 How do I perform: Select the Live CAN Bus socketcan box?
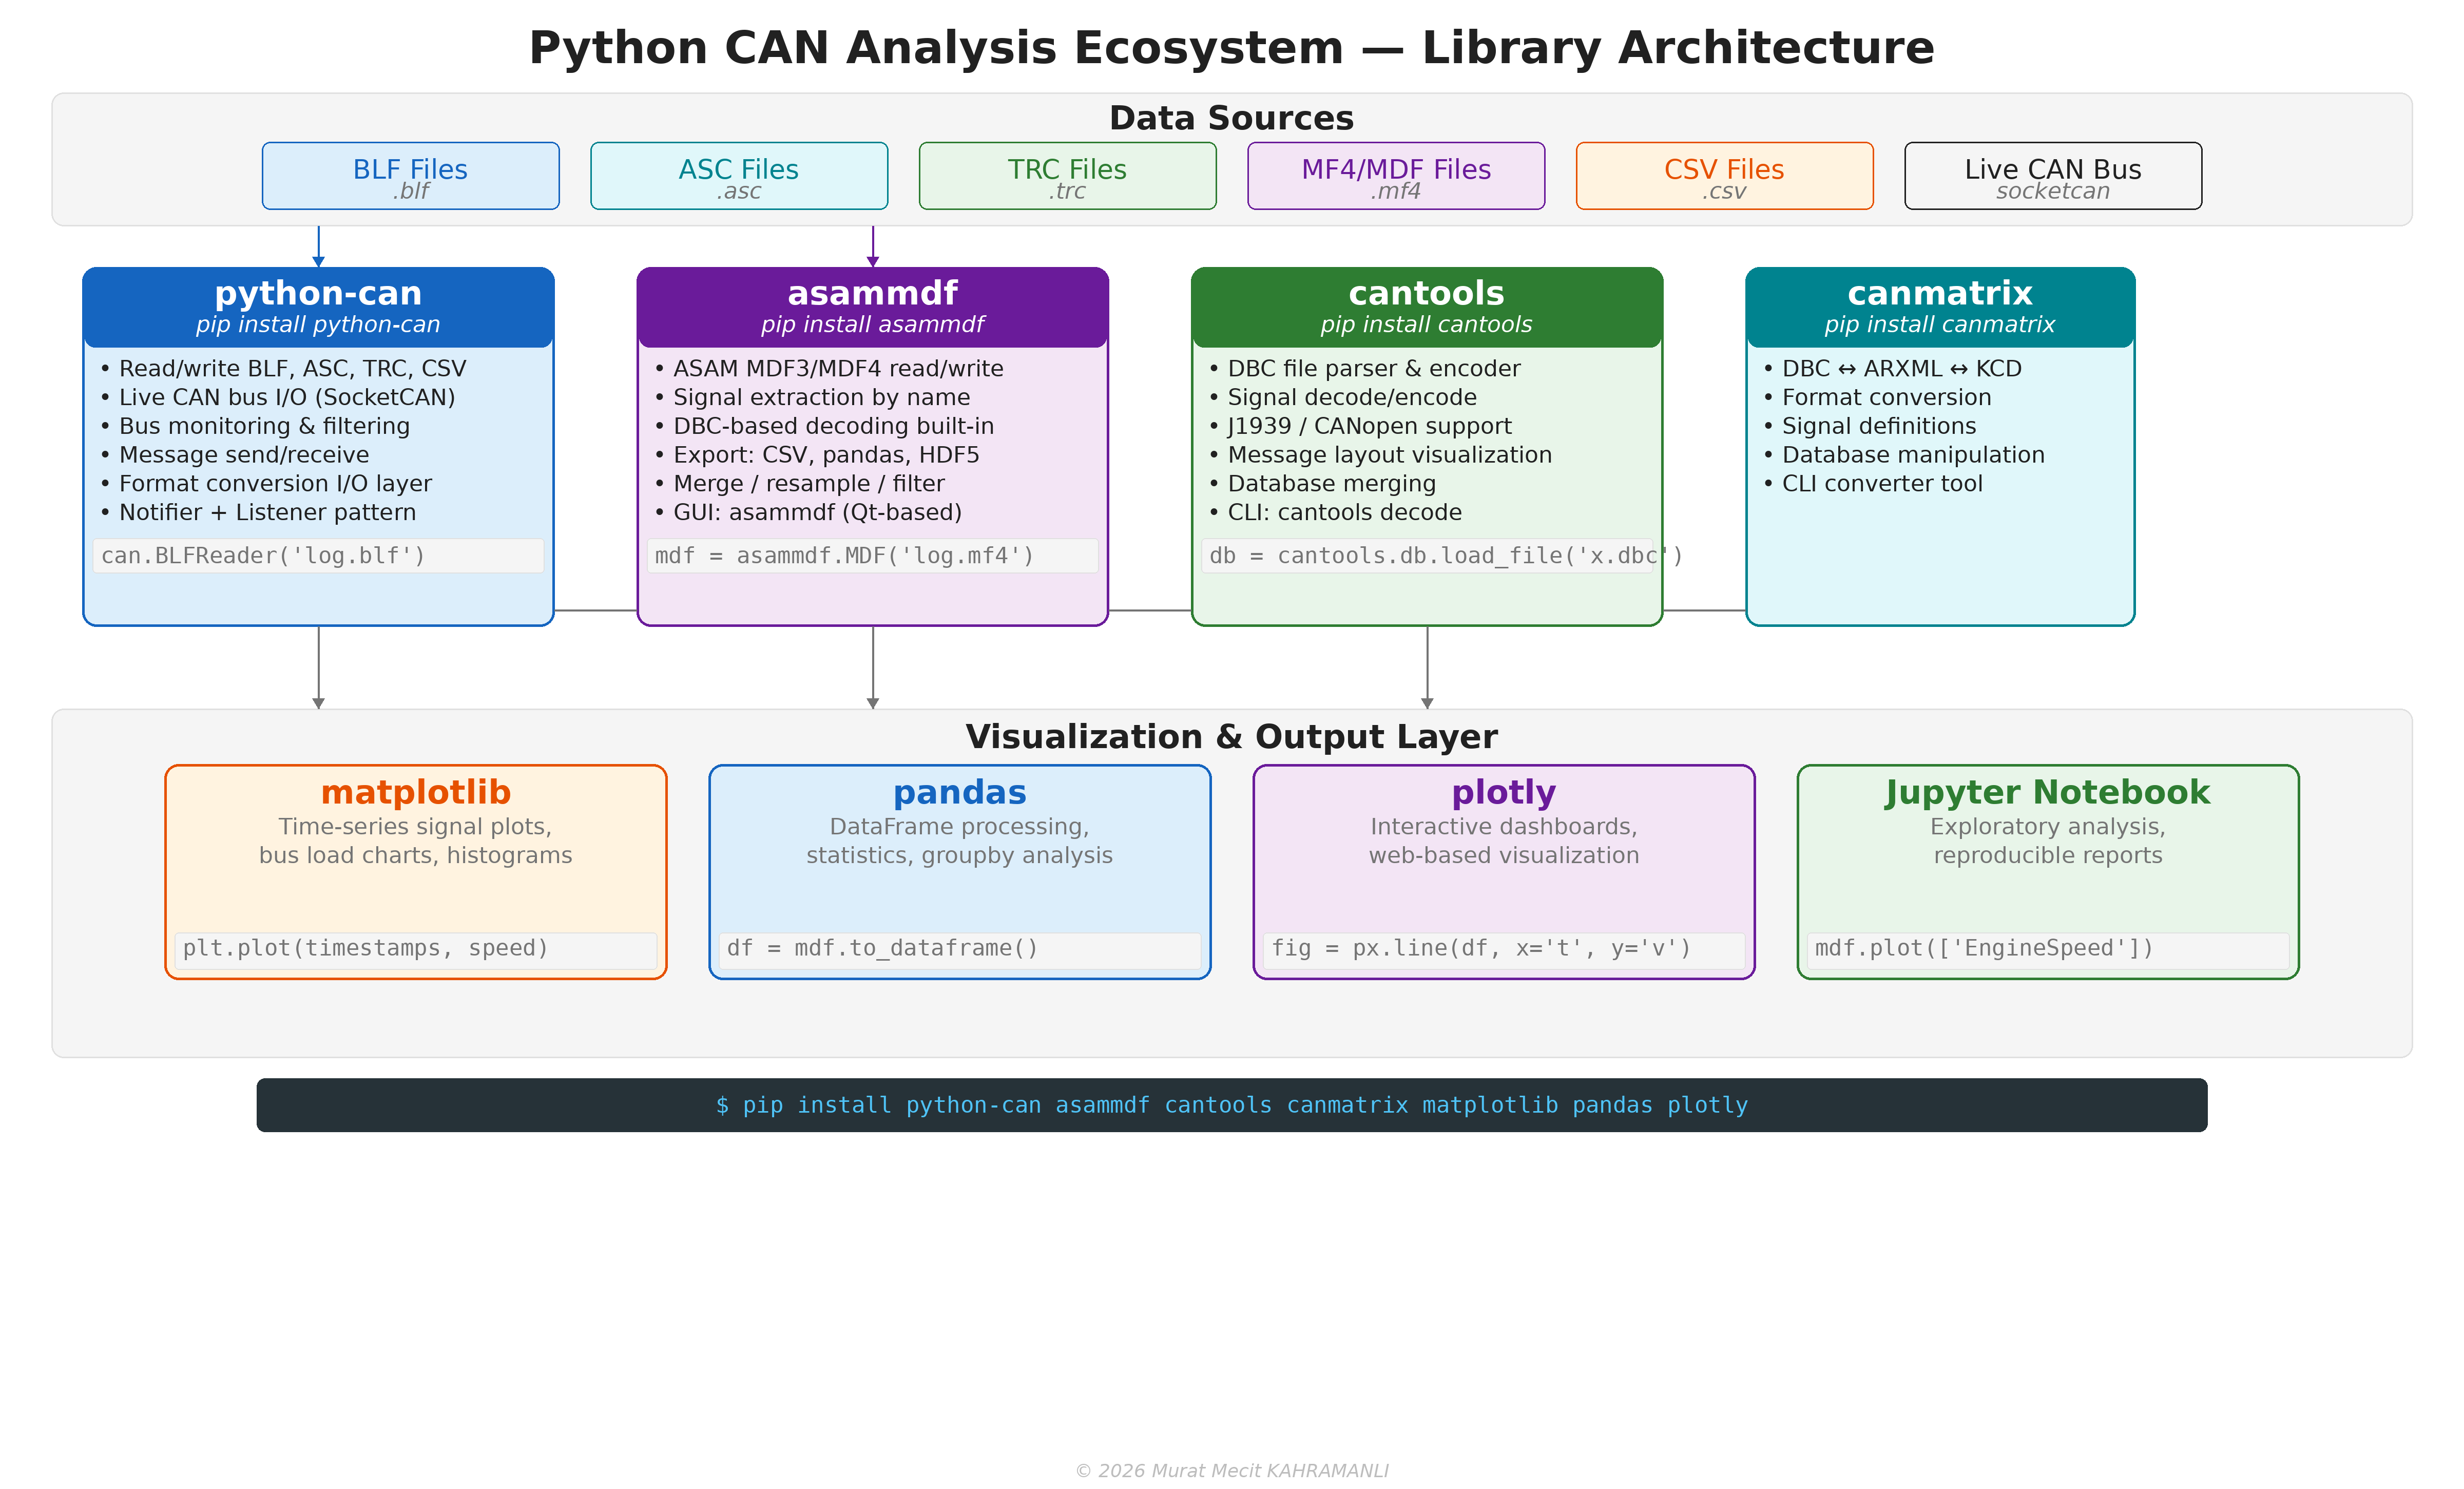[x=2051, y=175]
